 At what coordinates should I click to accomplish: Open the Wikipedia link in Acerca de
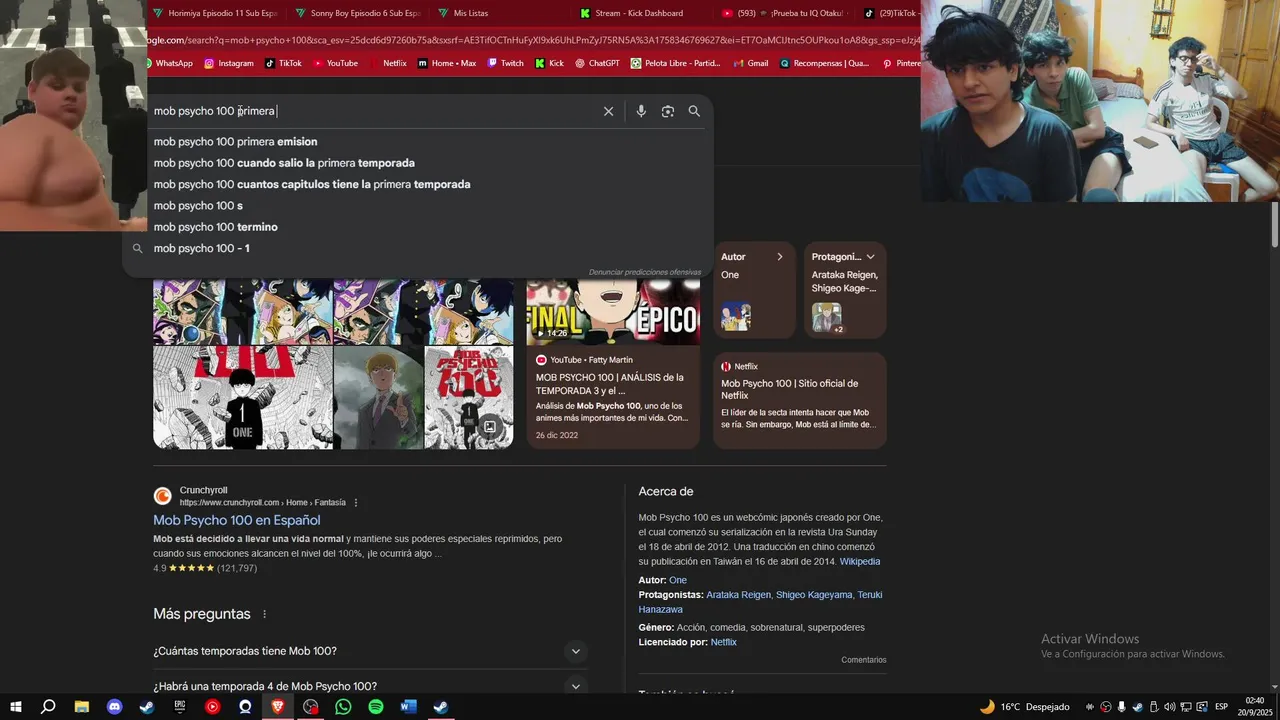pyautogui.click(x=860, y=562)
